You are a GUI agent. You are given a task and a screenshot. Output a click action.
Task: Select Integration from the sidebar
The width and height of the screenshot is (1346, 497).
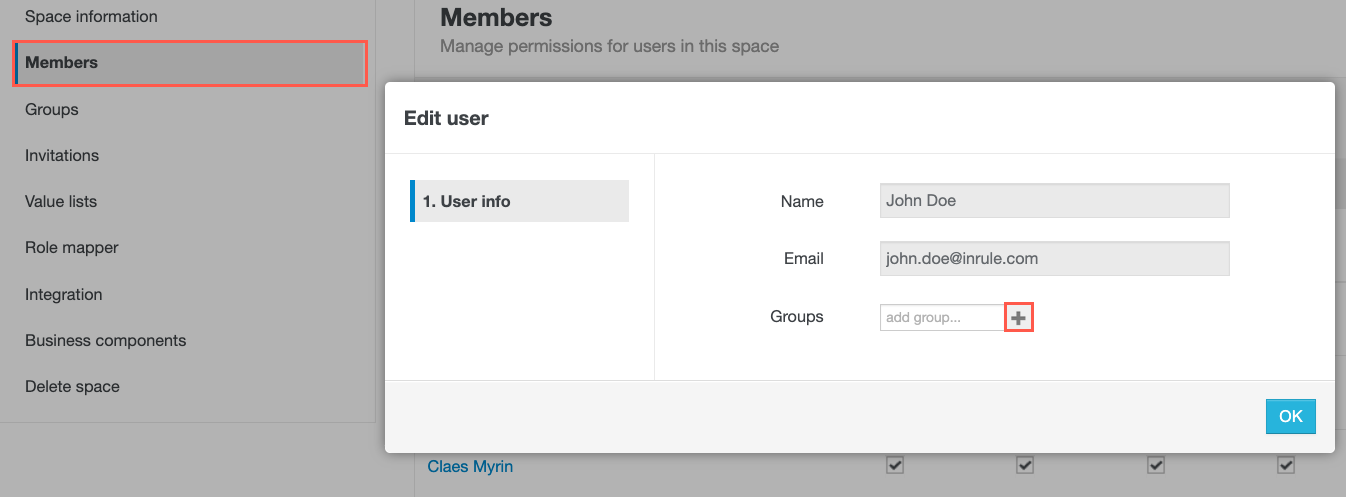tap(64, 294)
